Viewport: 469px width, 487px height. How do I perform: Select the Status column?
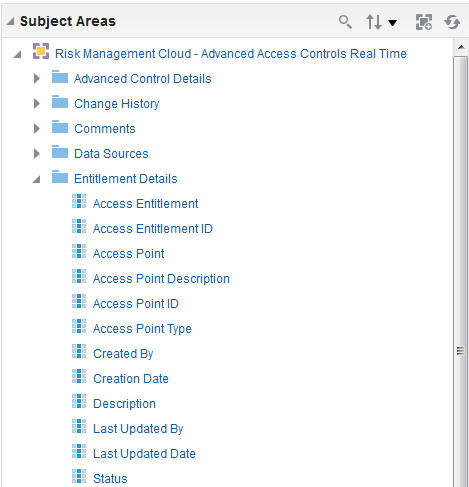110,479
